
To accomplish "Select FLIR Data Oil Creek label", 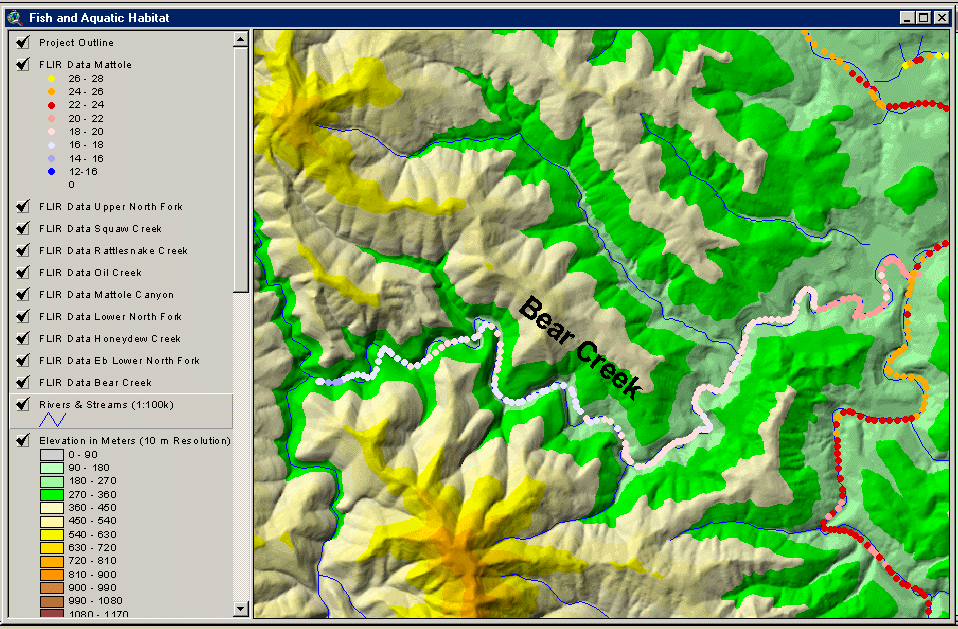I will tap(90, 273).
